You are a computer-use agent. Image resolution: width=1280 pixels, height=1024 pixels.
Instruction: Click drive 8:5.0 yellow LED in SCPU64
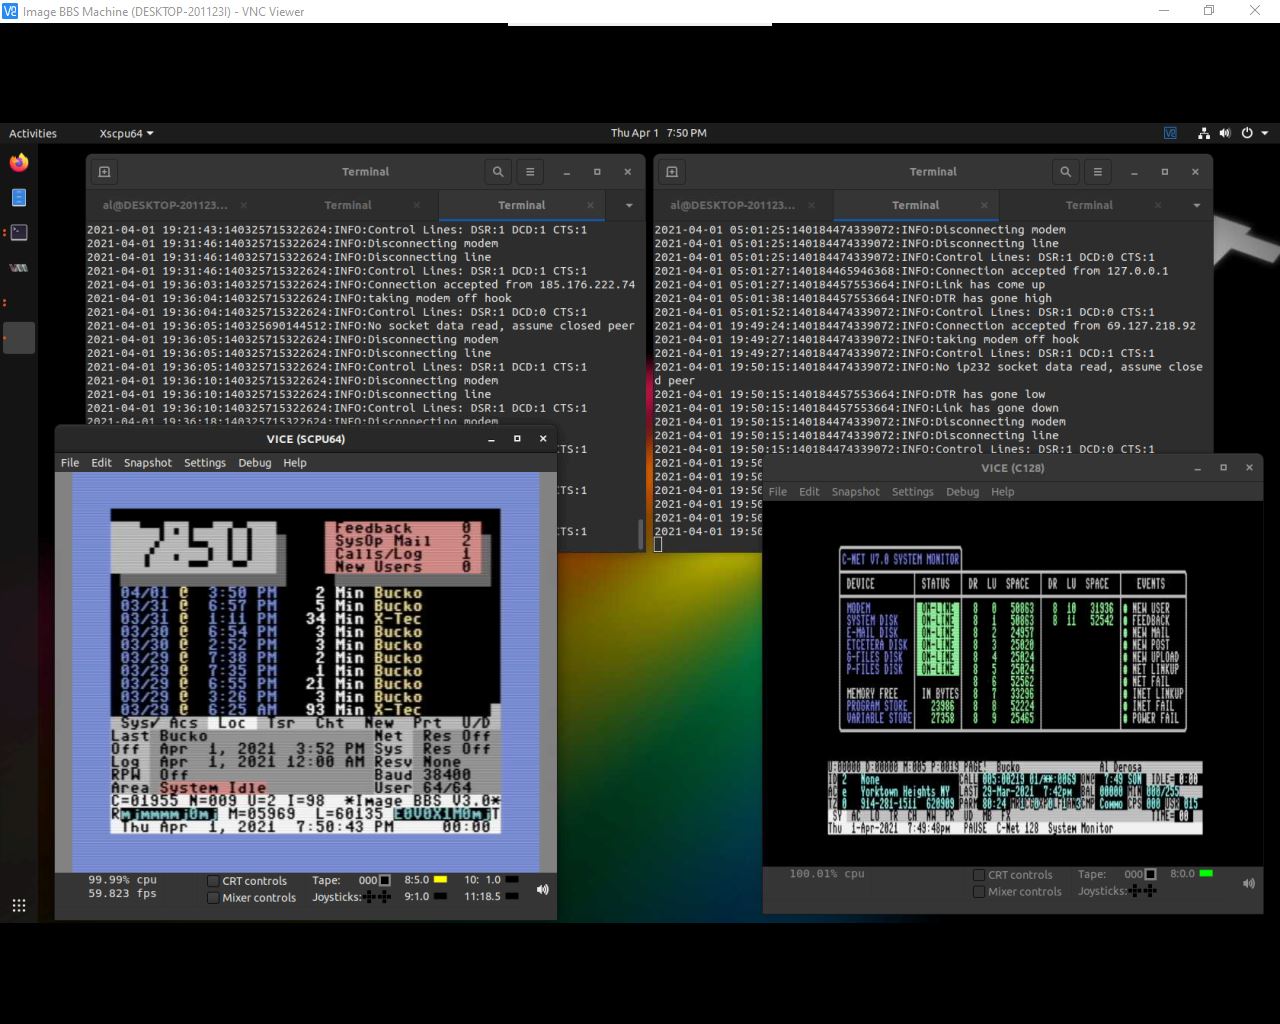pos(440,880)
